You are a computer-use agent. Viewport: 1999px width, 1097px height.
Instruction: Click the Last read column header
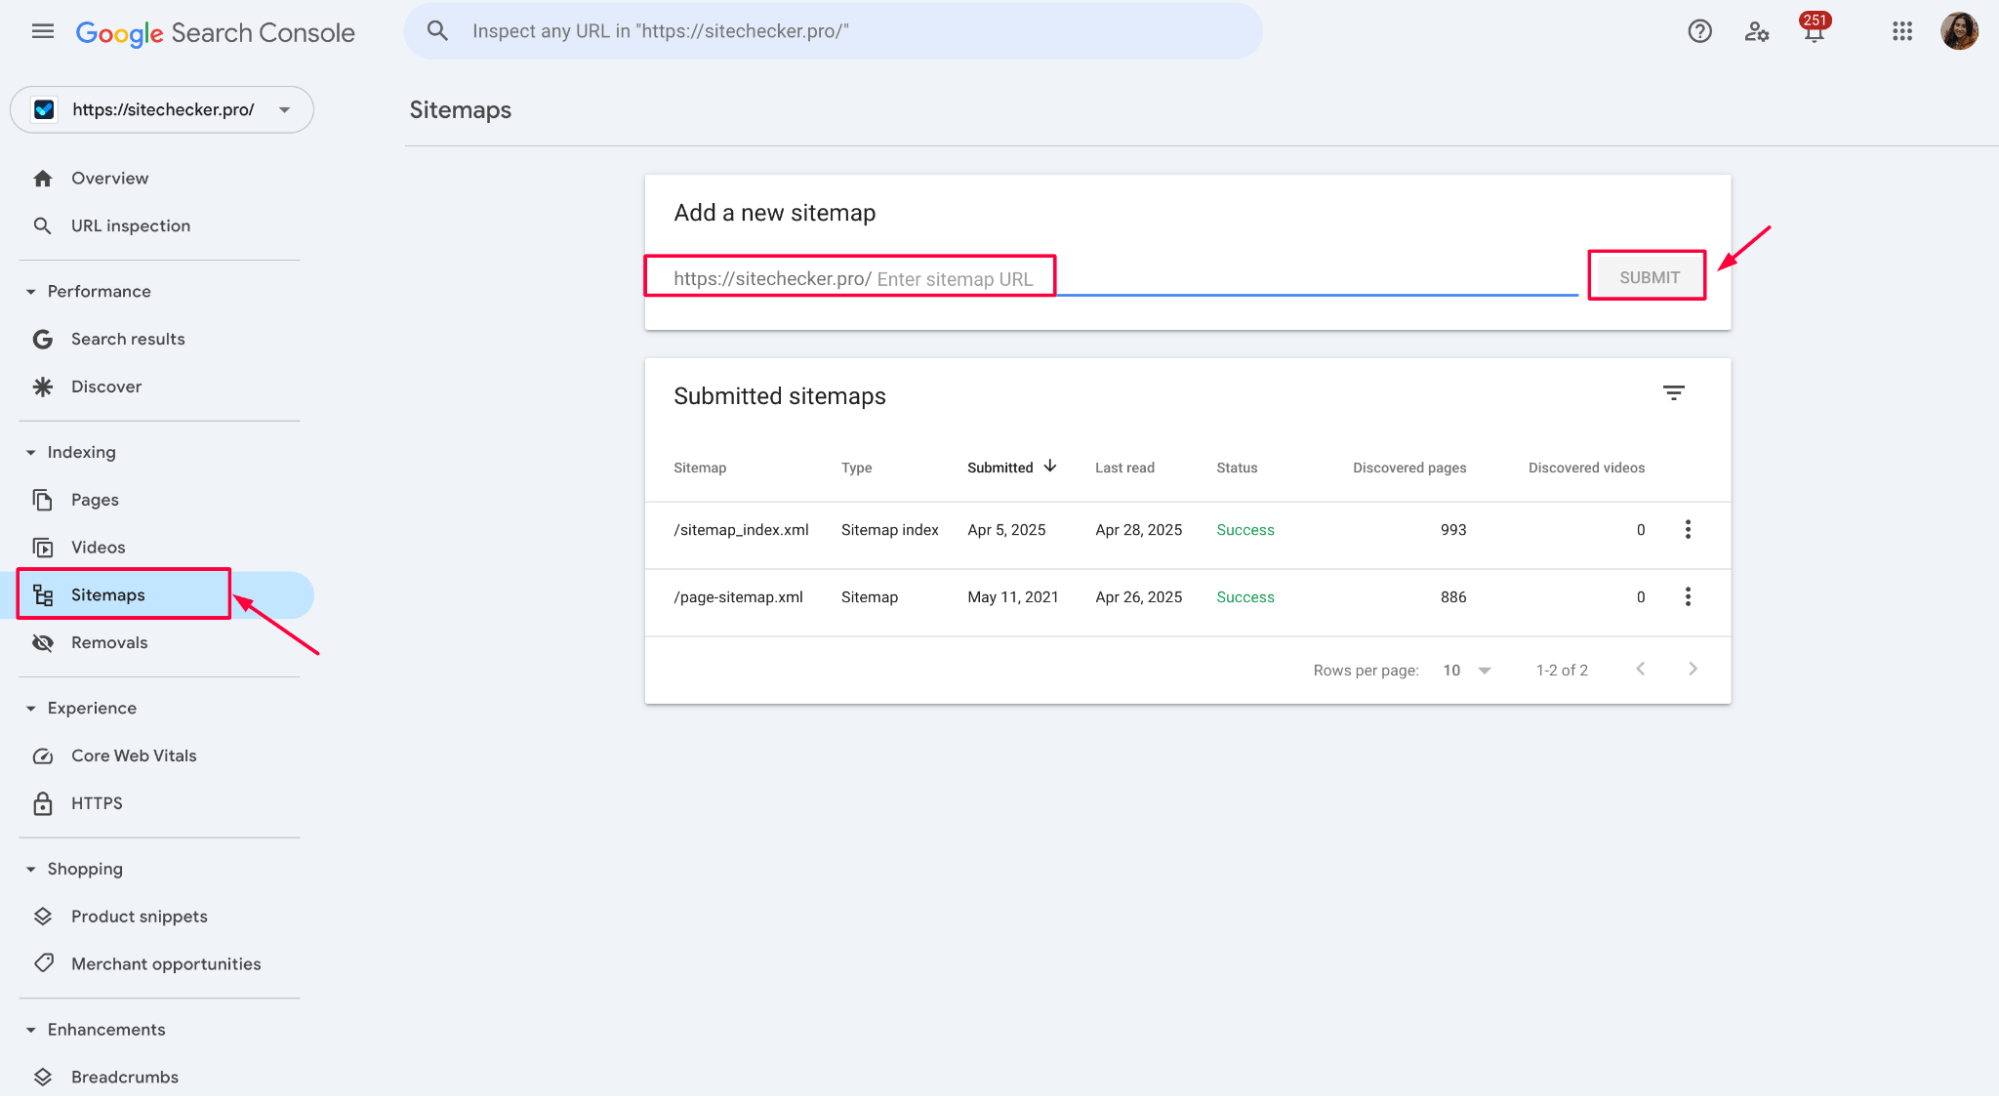pyautogui.click(x=1124, y=468)
